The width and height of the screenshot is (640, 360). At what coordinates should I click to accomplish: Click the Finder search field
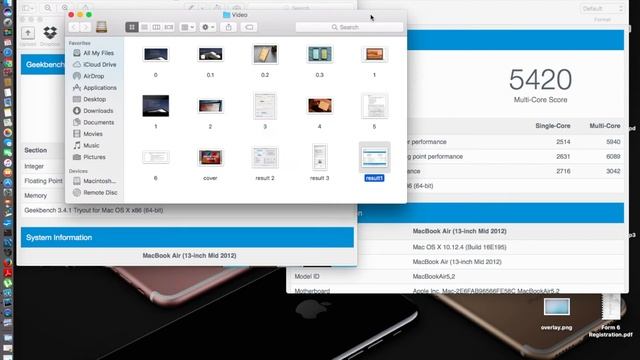pyautogui.click(x=349, y=27)
